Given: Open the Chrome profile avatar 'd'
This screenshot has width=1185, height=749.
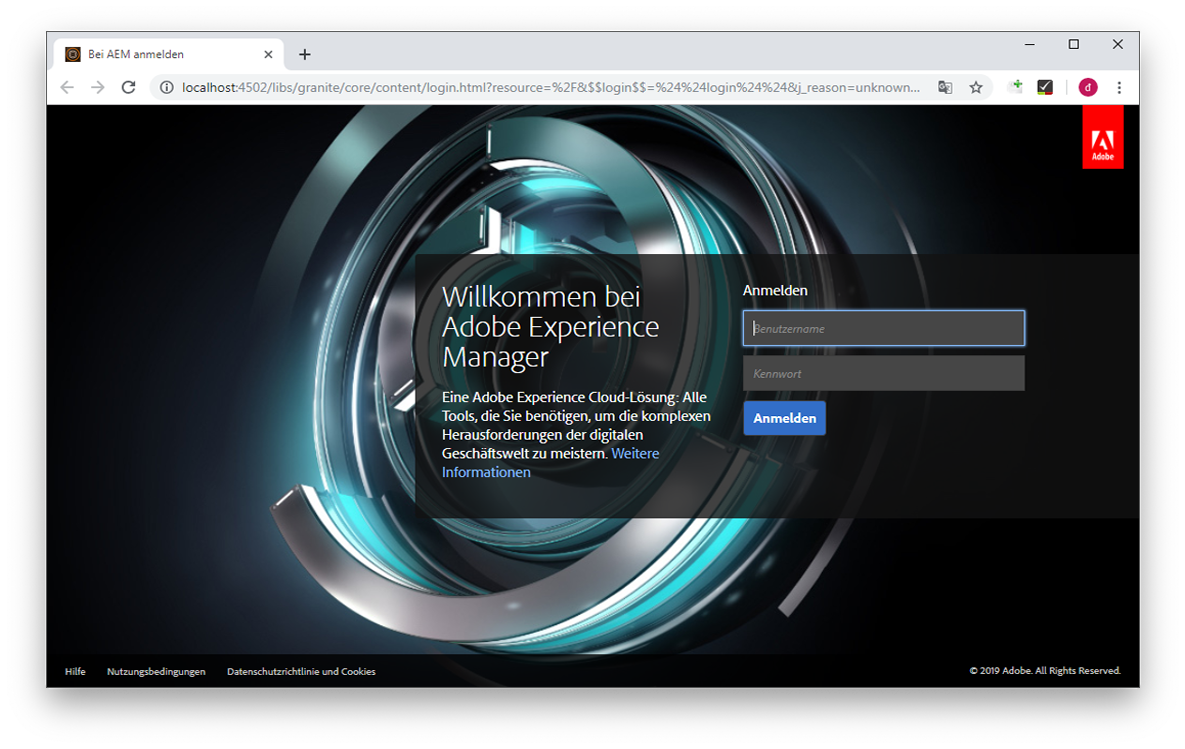Looking at the screenshot, I should (x=1088, y=88).
